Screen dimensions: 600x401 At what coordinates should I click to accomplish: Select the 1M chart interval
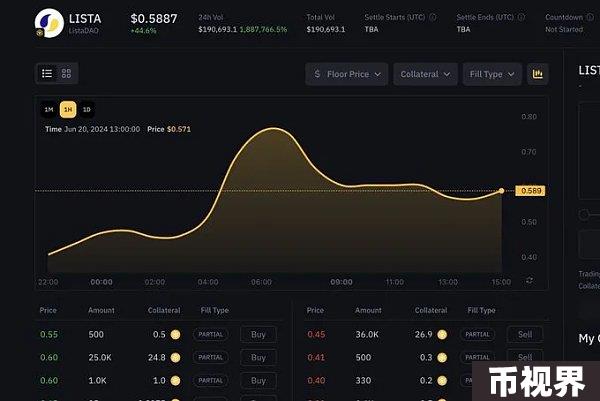(49, 110)
